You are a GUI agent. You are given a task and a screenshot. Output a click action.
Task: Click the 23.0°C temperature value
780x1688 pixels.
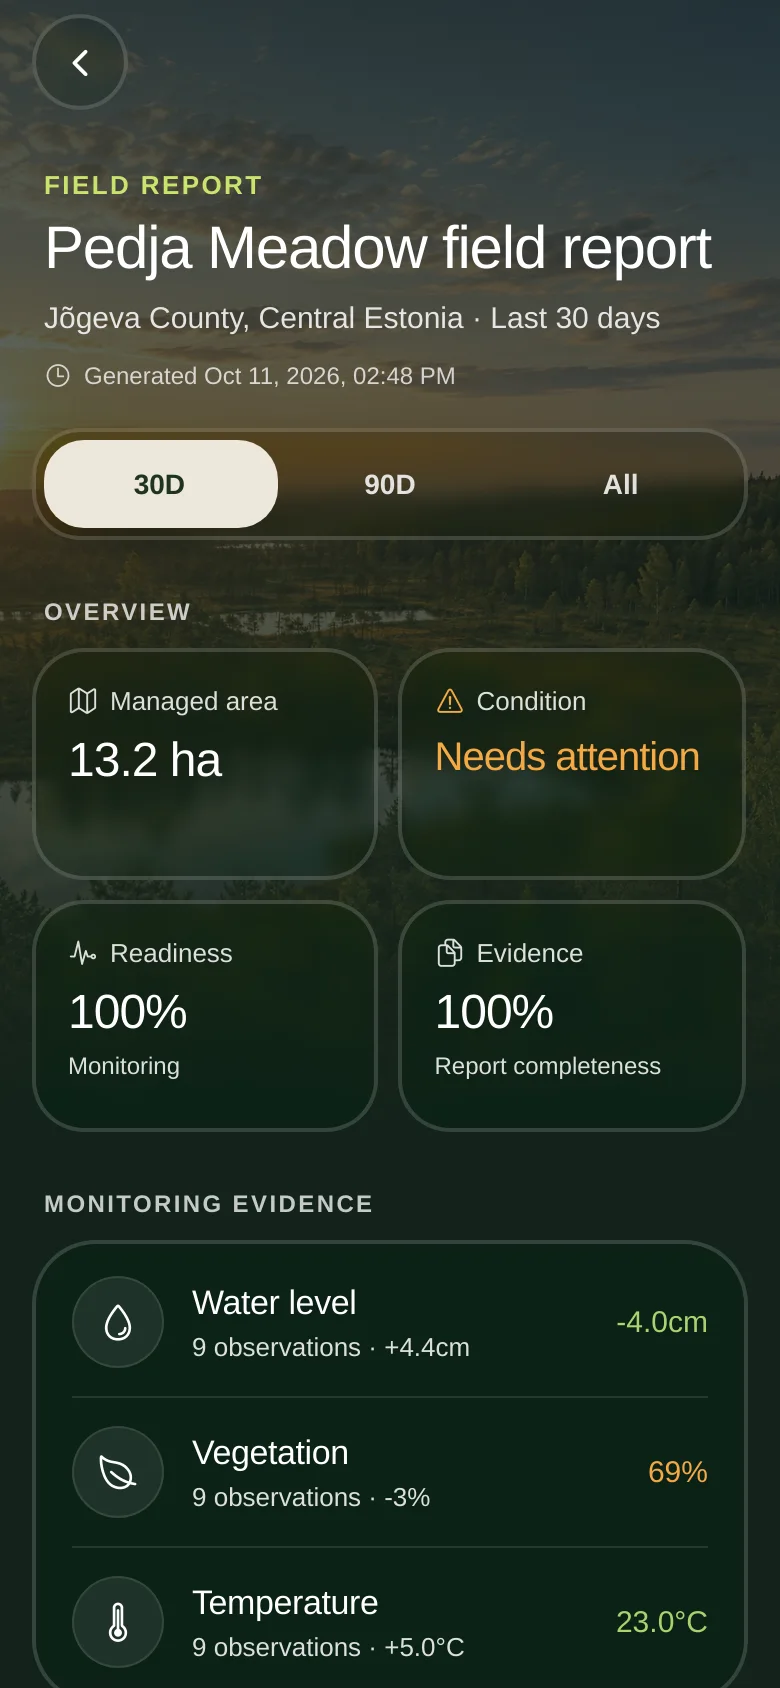tap(662, 1622)
